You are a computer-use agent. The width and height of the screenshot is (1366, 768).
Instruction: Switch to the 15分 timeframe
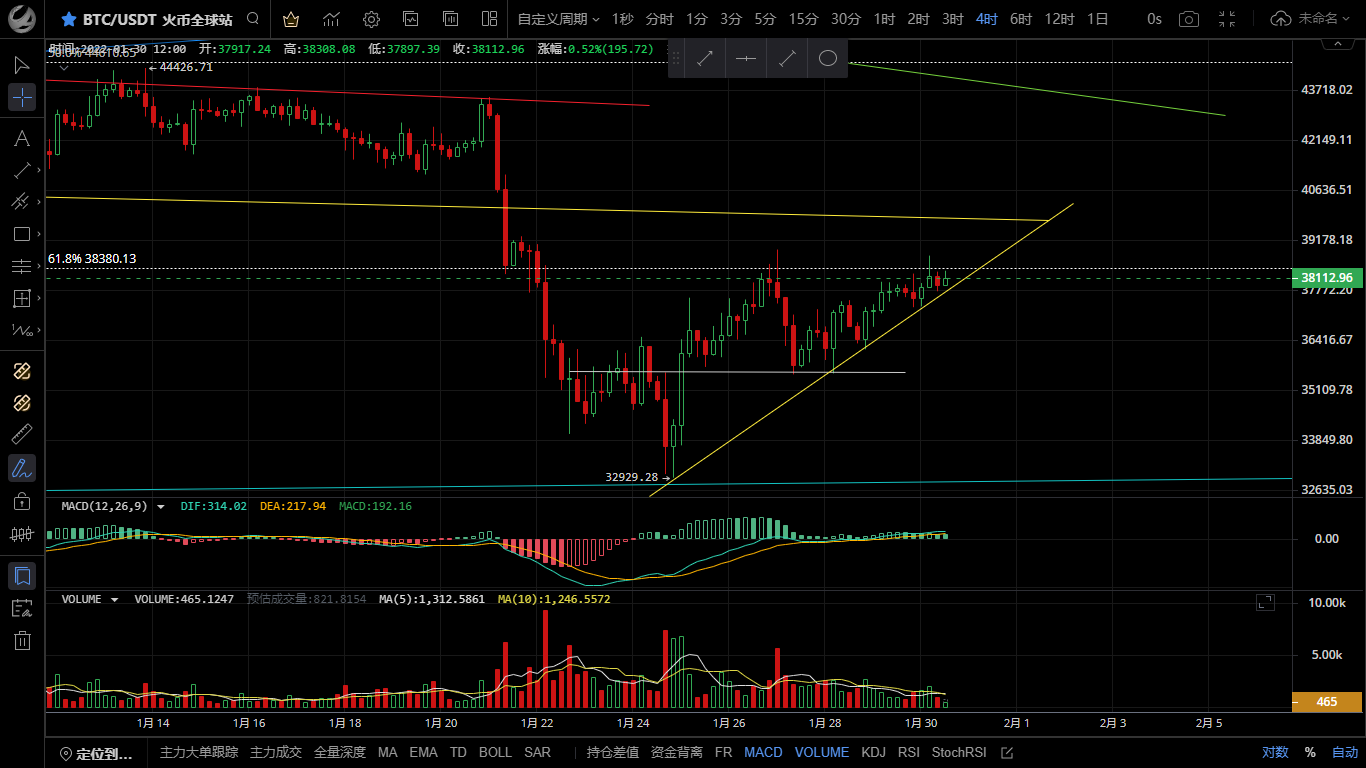(803, 19)
